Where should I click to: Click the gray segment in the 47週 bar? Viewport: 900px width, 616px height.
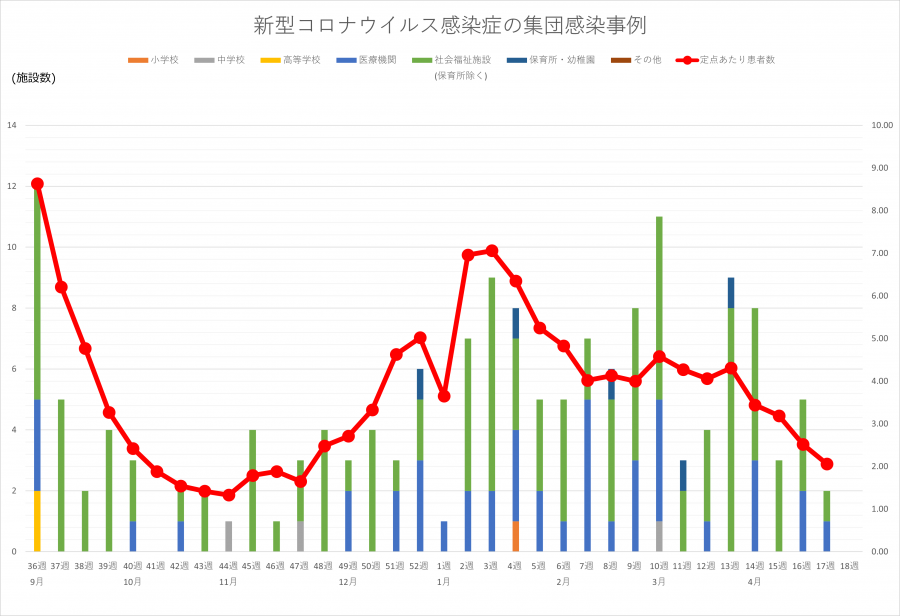[x=300, y=536]
